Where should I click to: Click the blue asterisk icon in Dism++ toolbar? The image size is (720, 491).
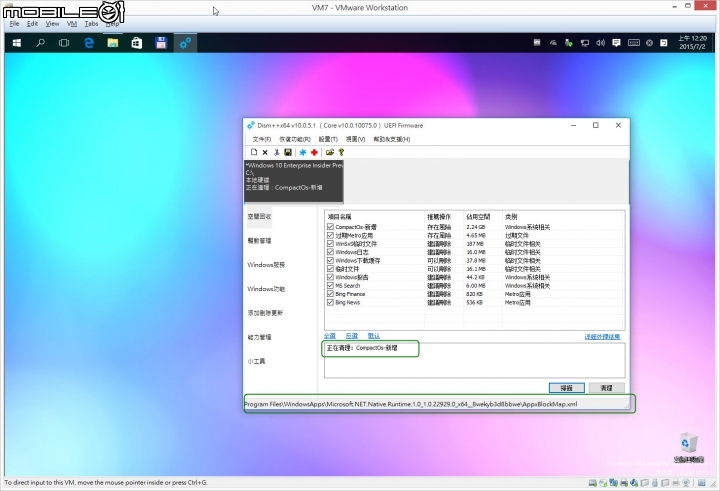tap(303, 152)
